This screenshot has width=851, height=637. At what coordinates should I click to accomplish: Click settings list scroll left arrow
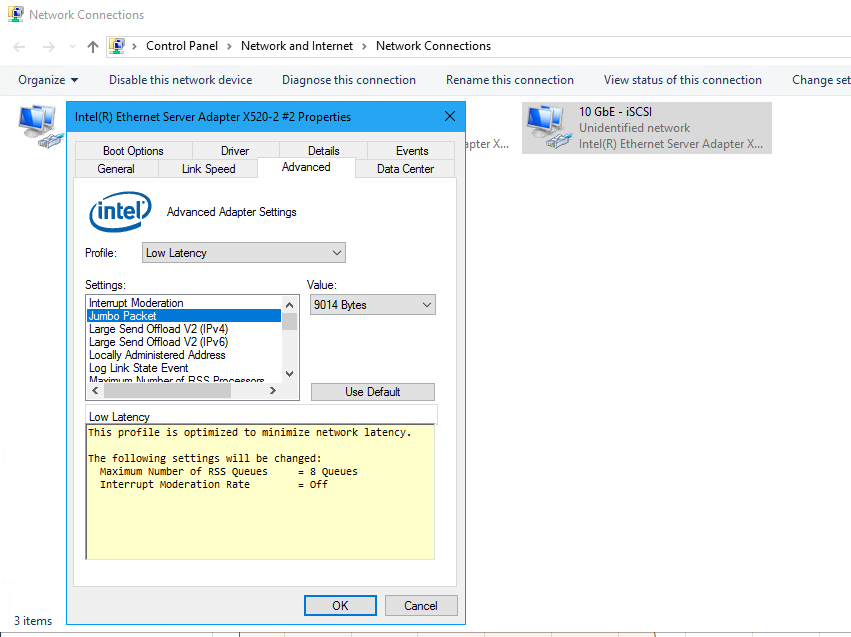tap(96, 391)
